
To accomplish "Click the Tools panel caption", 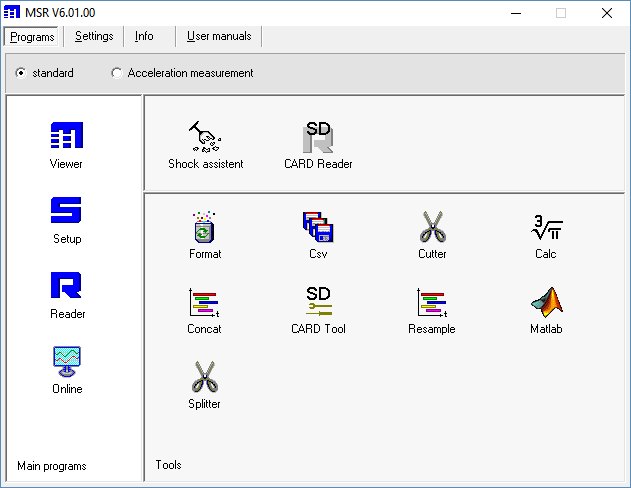I will 168,465.
